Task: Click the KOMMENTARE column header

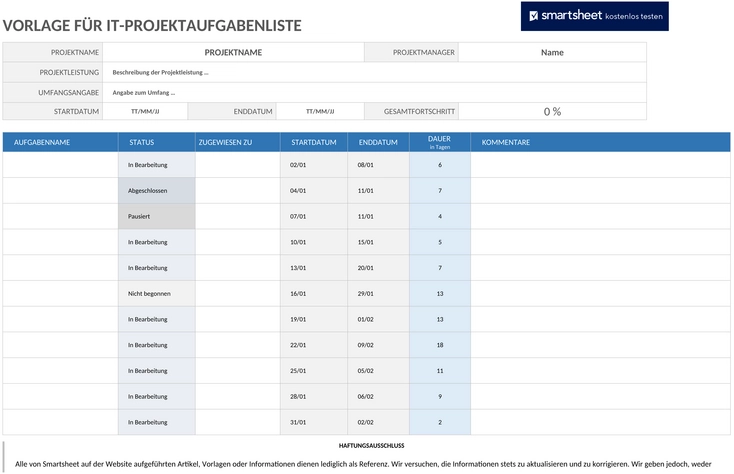Action: click(600, 142)
